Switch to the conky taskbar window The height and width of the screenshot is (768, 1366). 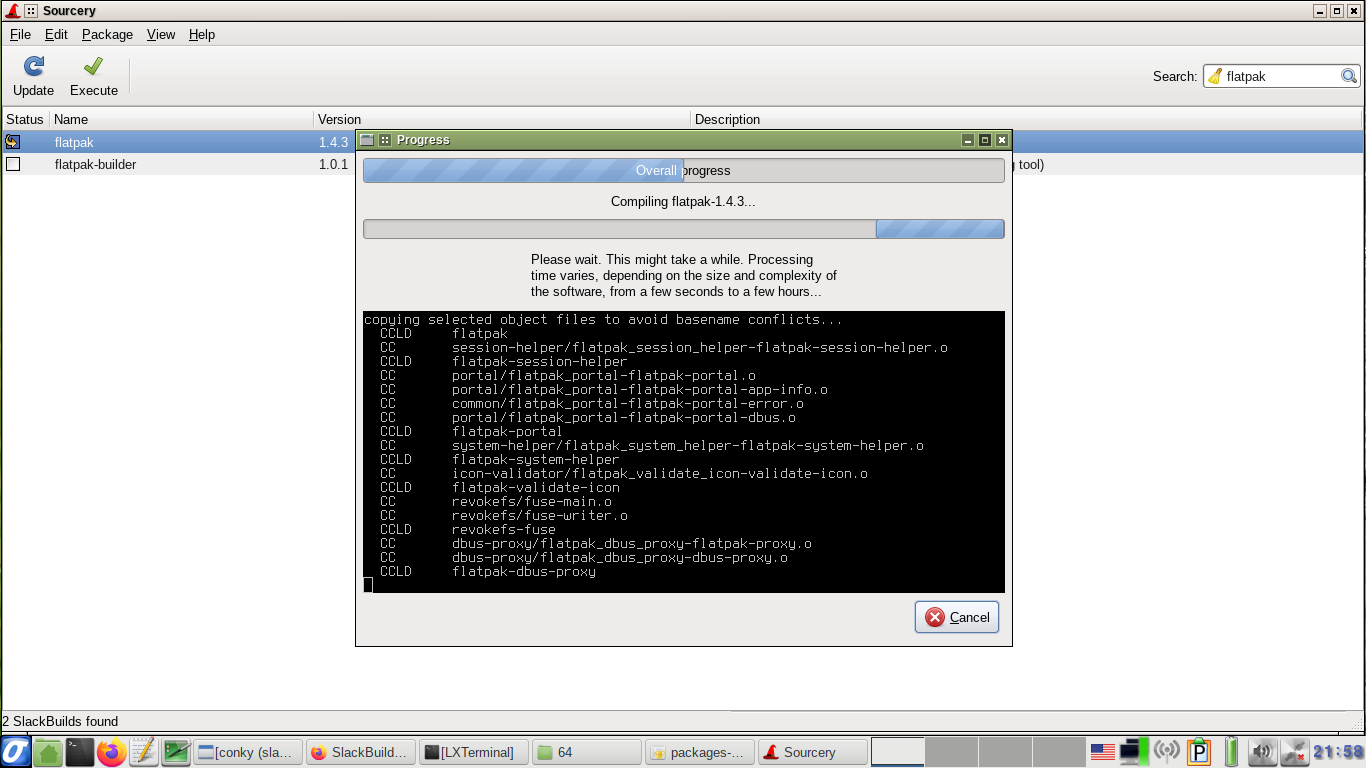(248, 752)
